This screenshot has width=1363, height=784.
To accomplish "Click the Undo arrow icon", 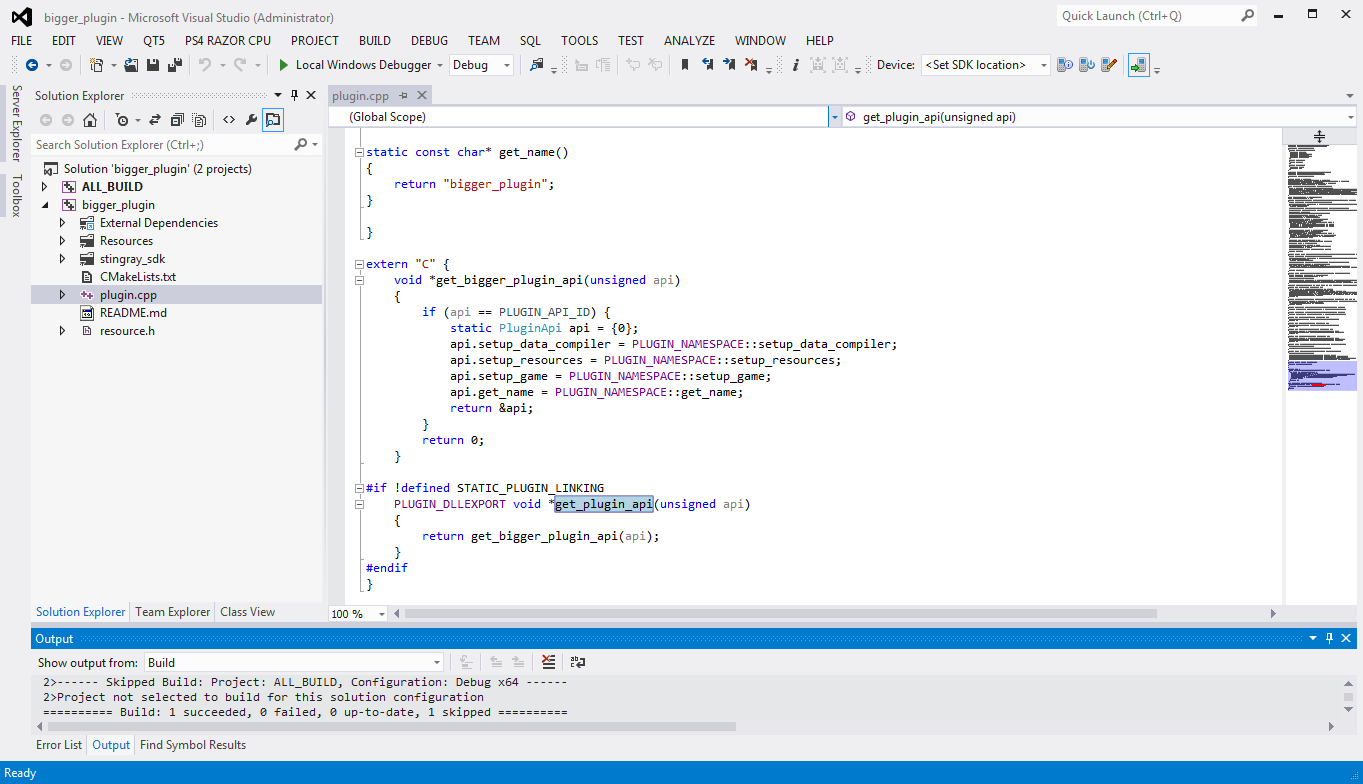I will 205,65.
